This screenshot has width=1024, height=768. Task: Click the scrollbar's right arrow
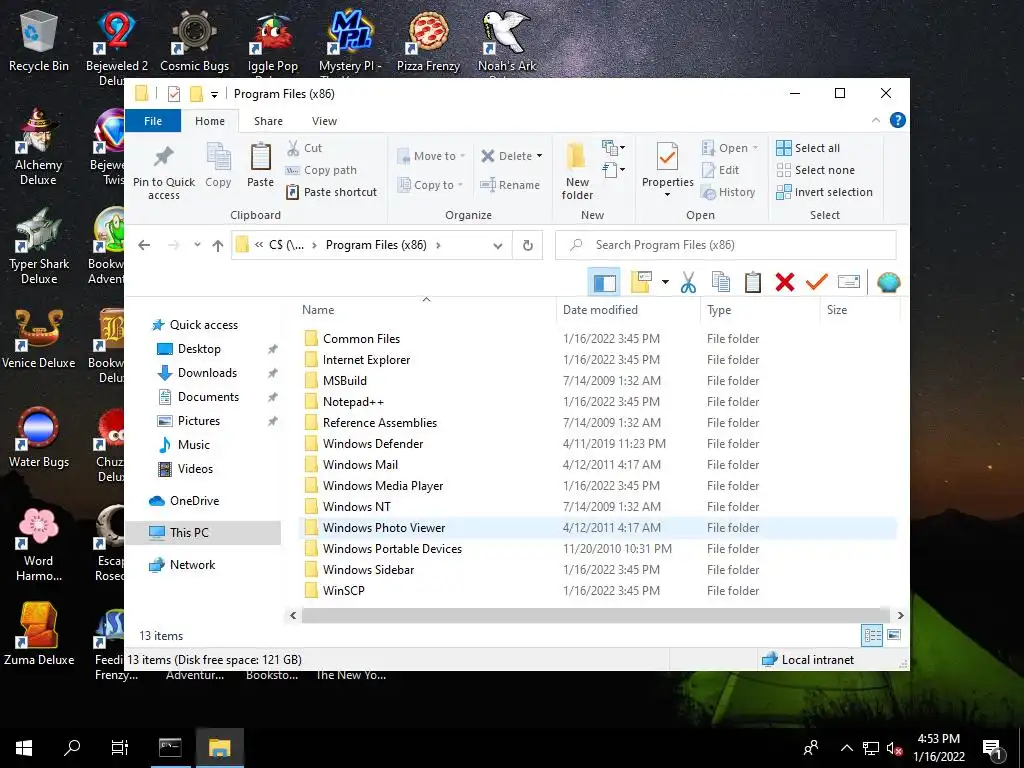[x=901, y=615]
